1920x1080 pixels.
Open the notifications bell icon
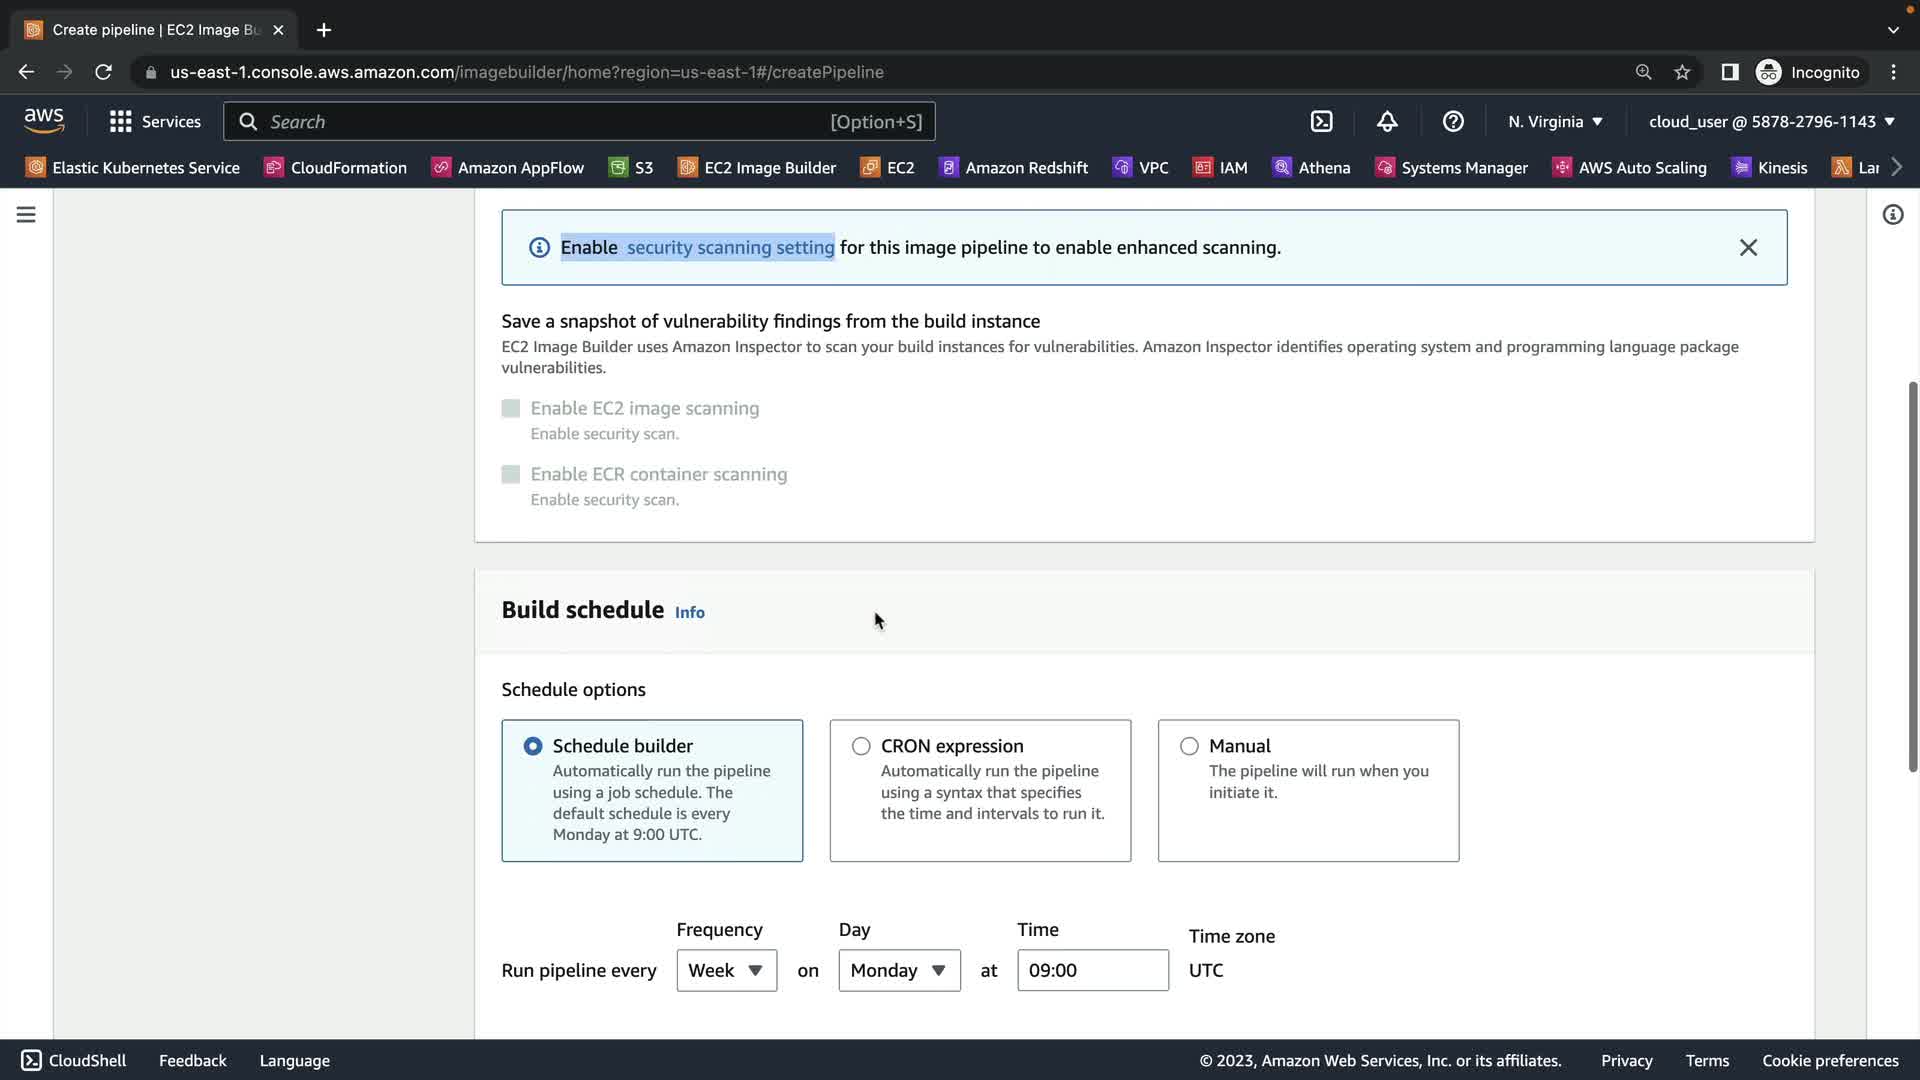(x=1387, y=121)
